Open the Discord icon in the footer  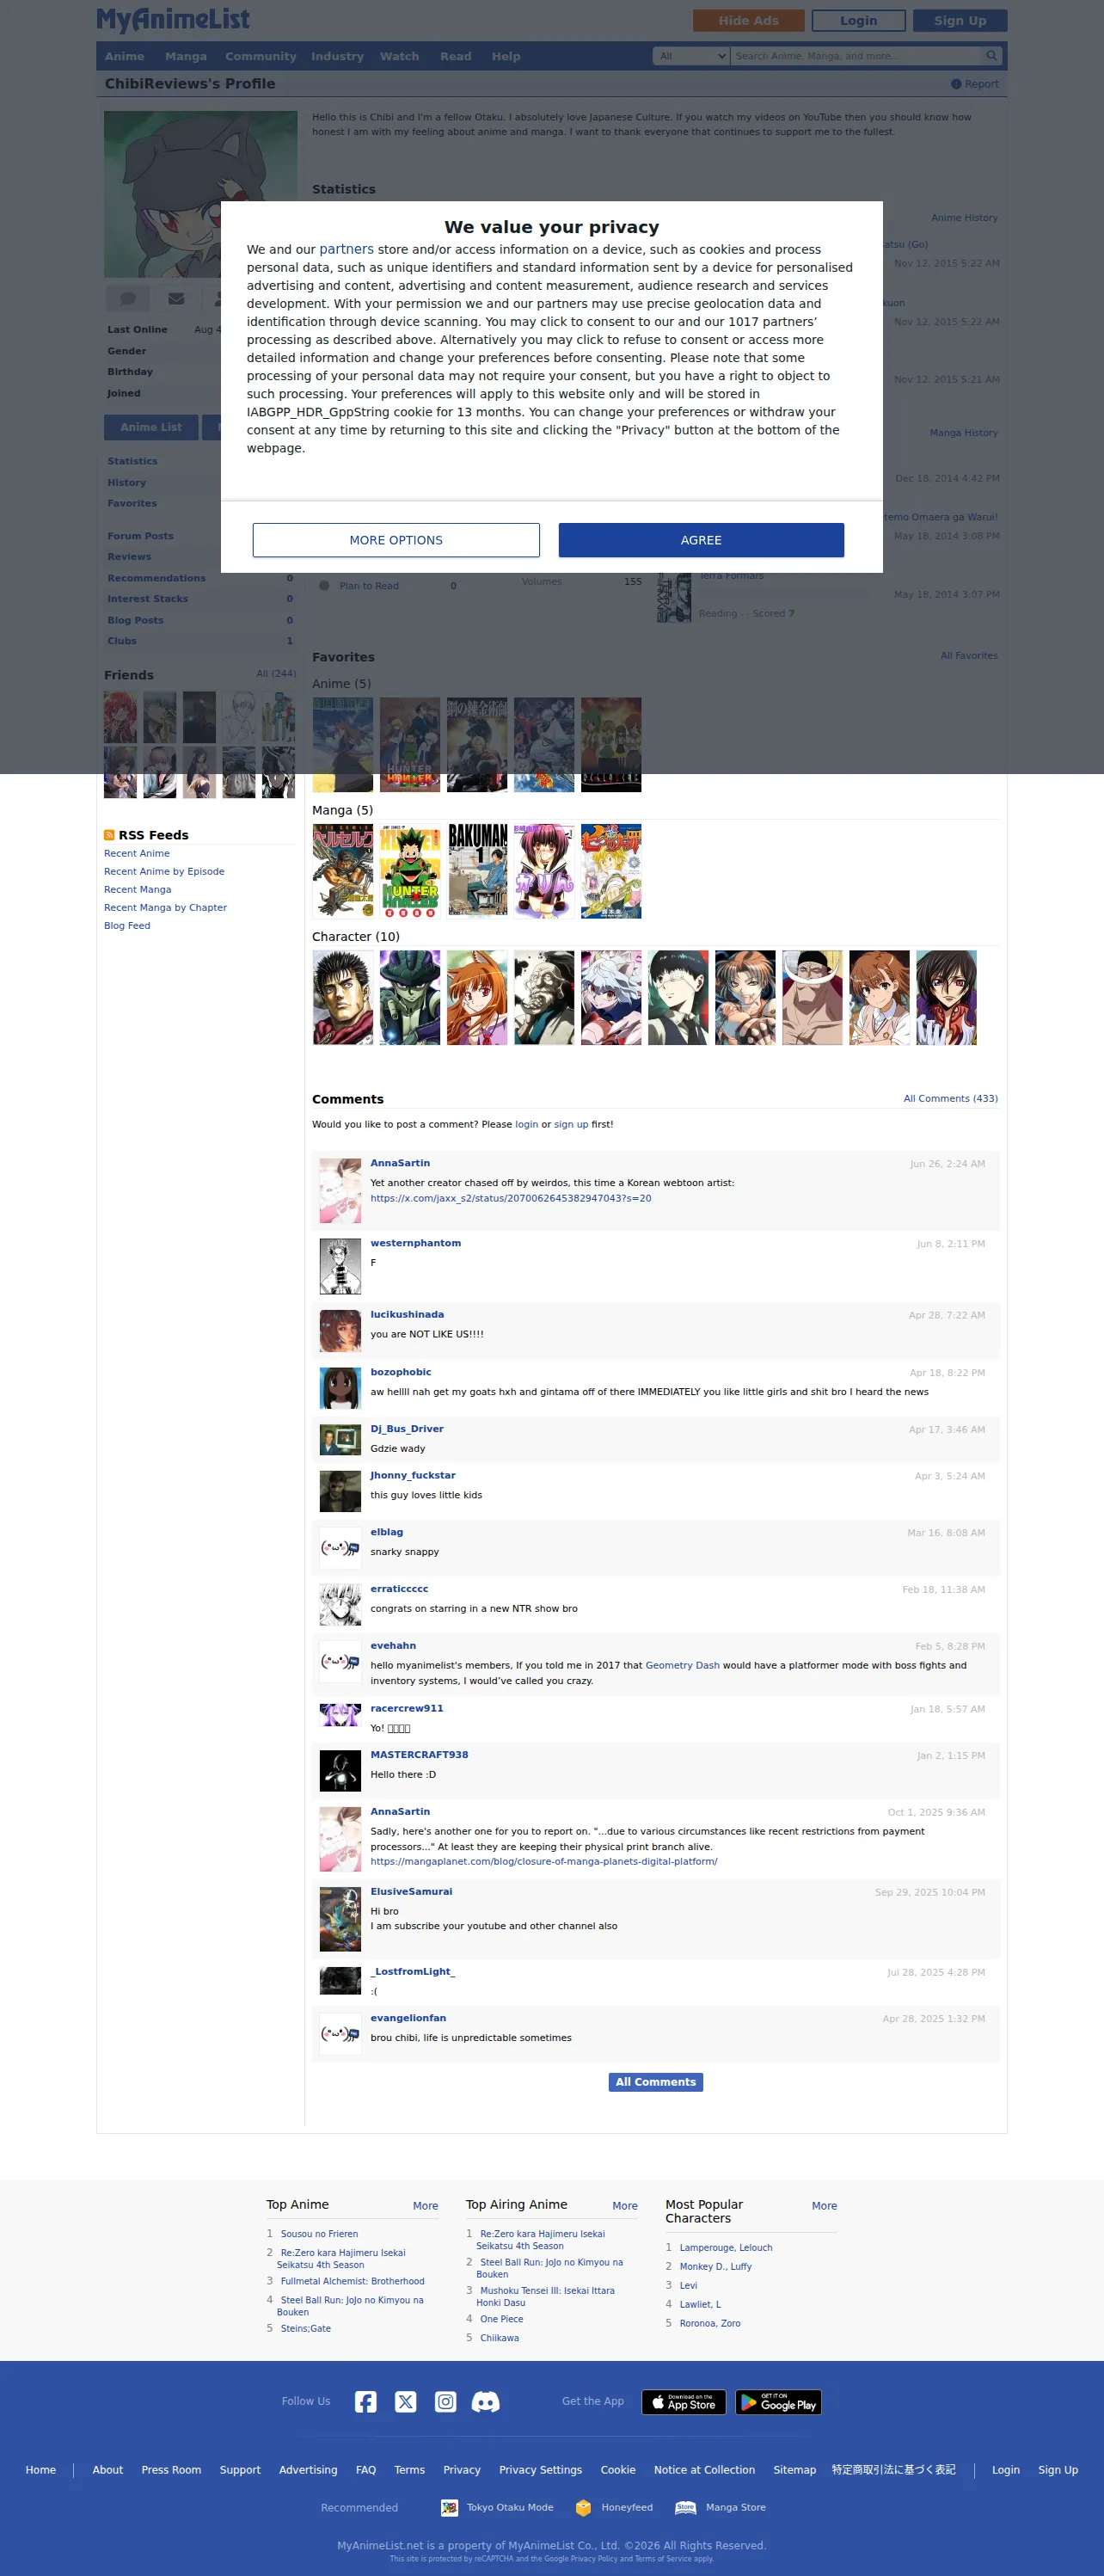tap(486, 2401)
